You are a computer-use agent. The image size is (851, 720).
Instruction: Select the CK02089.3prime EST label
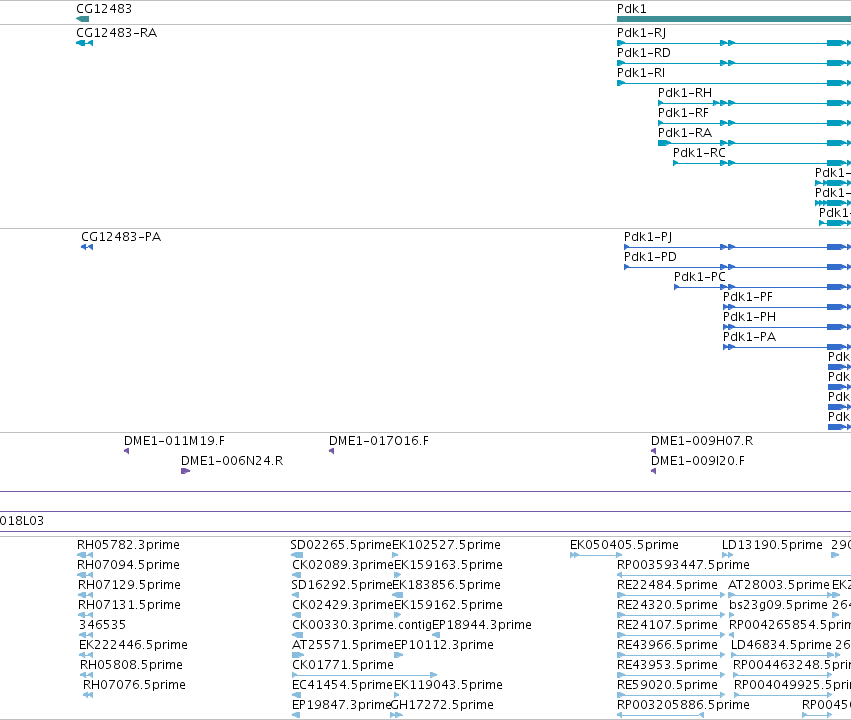point(342,565)
